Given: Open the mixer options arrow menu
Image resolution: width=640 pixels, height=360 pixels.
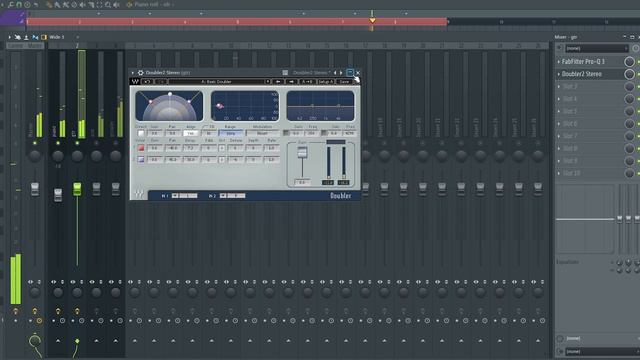Looking at the screenshot, I should point(9,37).
